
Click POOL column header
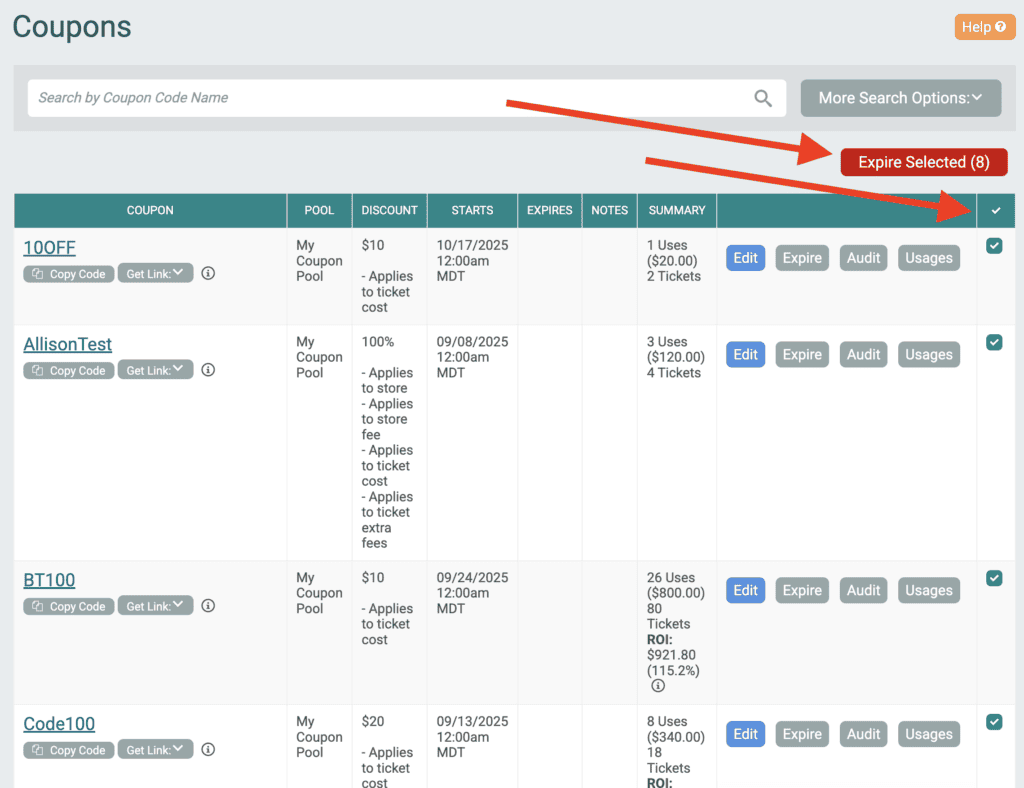[x=319, y=210]
